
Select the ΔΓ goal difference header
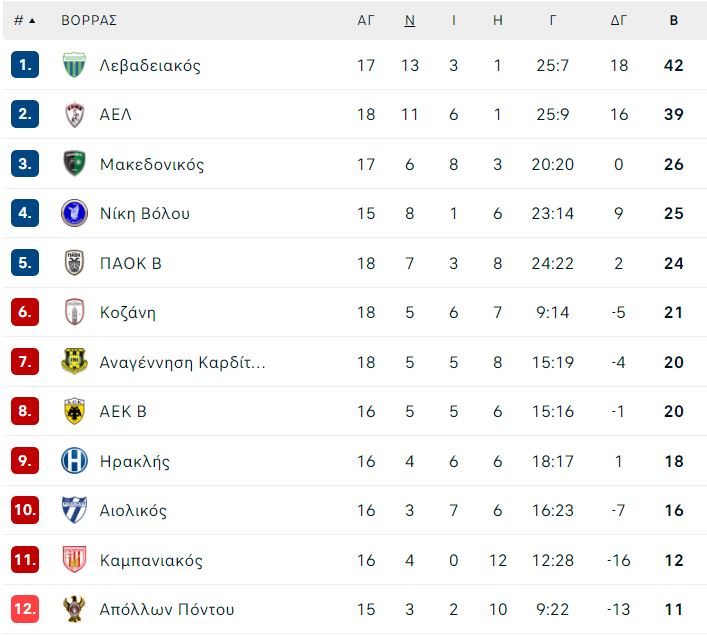(619, 20)
